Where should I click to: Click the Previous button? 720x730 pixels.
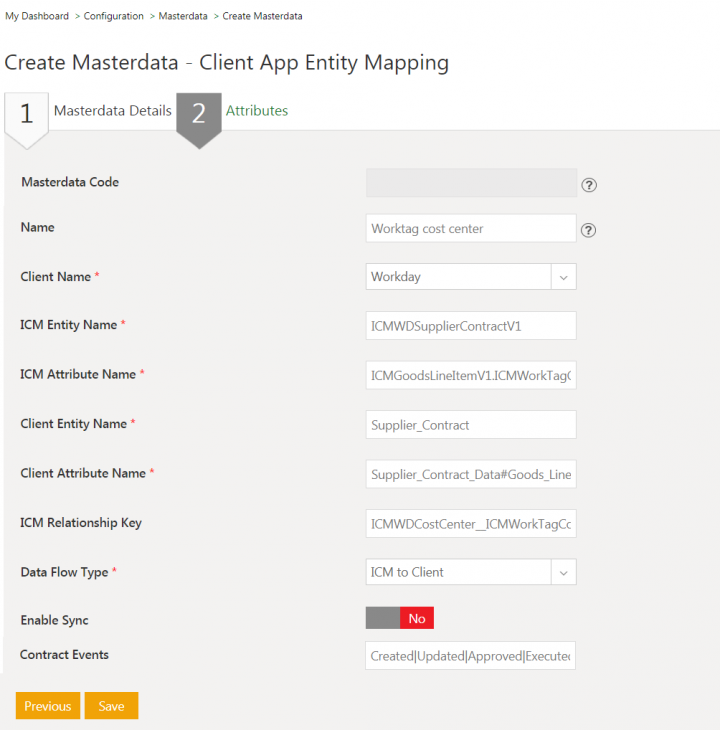[47, 706]
